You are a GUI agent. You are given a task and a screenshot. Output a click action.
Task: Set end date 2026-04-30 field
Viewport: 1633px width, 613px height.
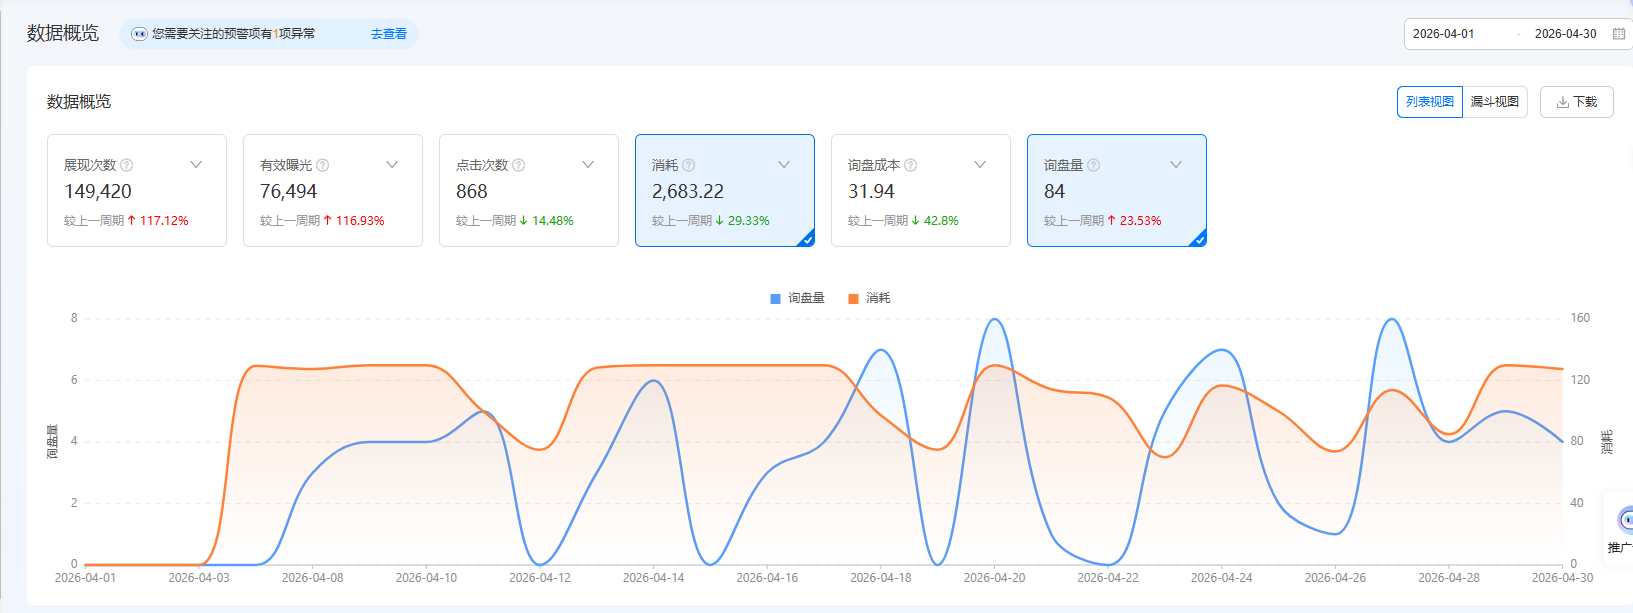coord(1566,34)
